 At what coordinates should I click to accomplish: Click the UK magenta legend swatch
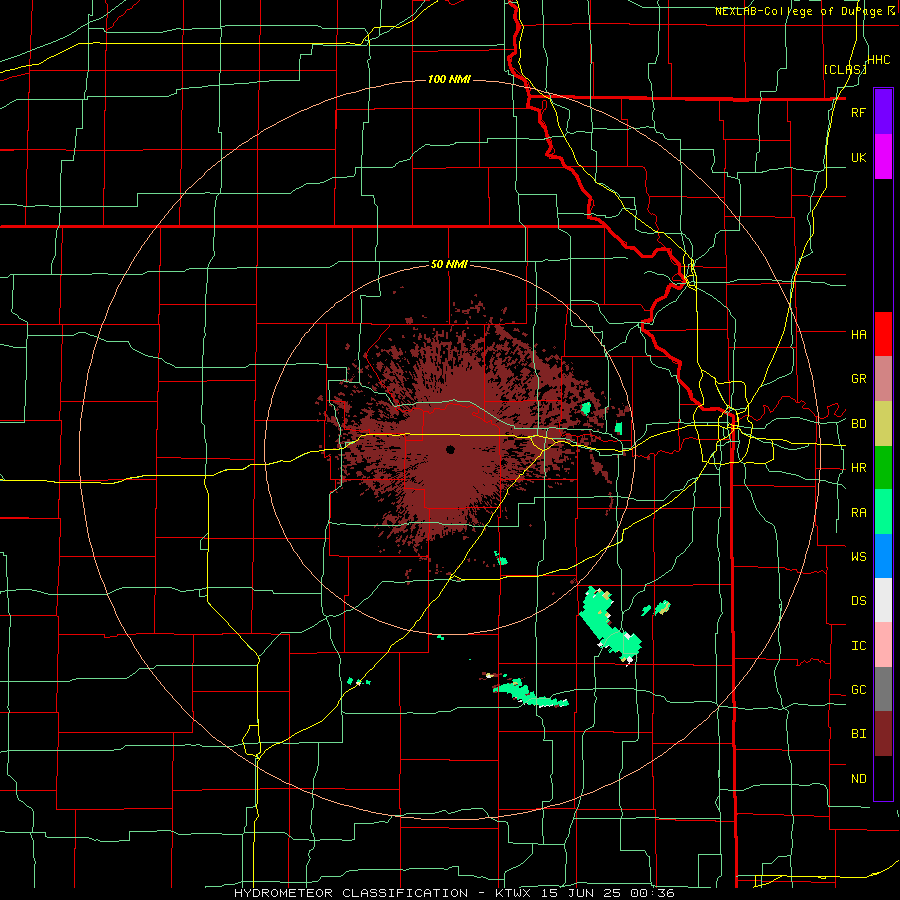coord(883,157)
